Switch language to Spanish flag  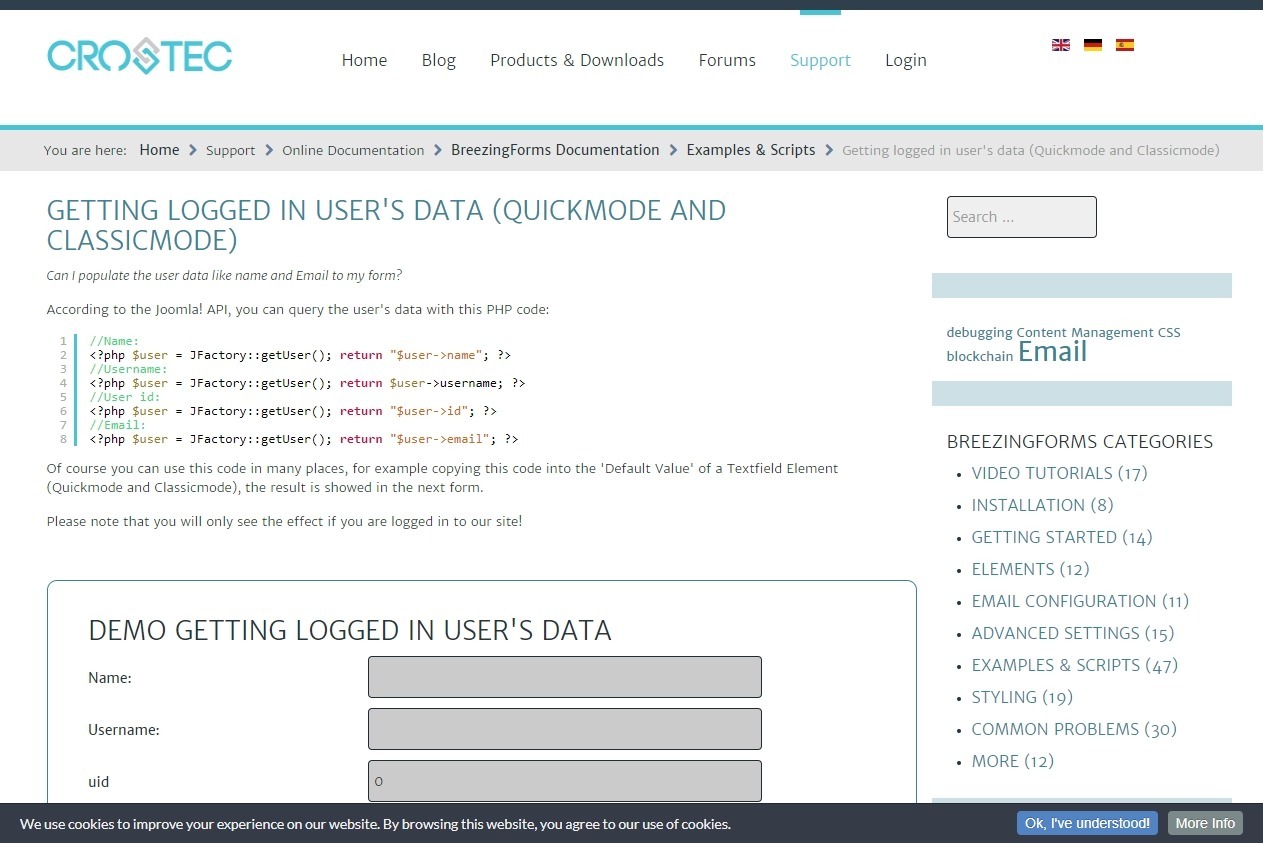point(1125,45)
